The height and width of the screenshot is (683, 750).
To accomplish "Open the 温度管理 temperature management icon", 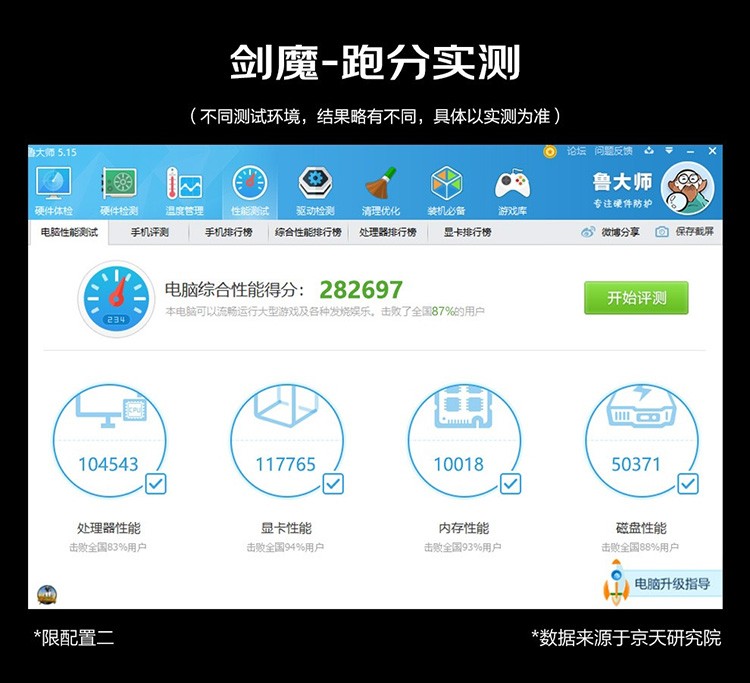I will 185,191.
